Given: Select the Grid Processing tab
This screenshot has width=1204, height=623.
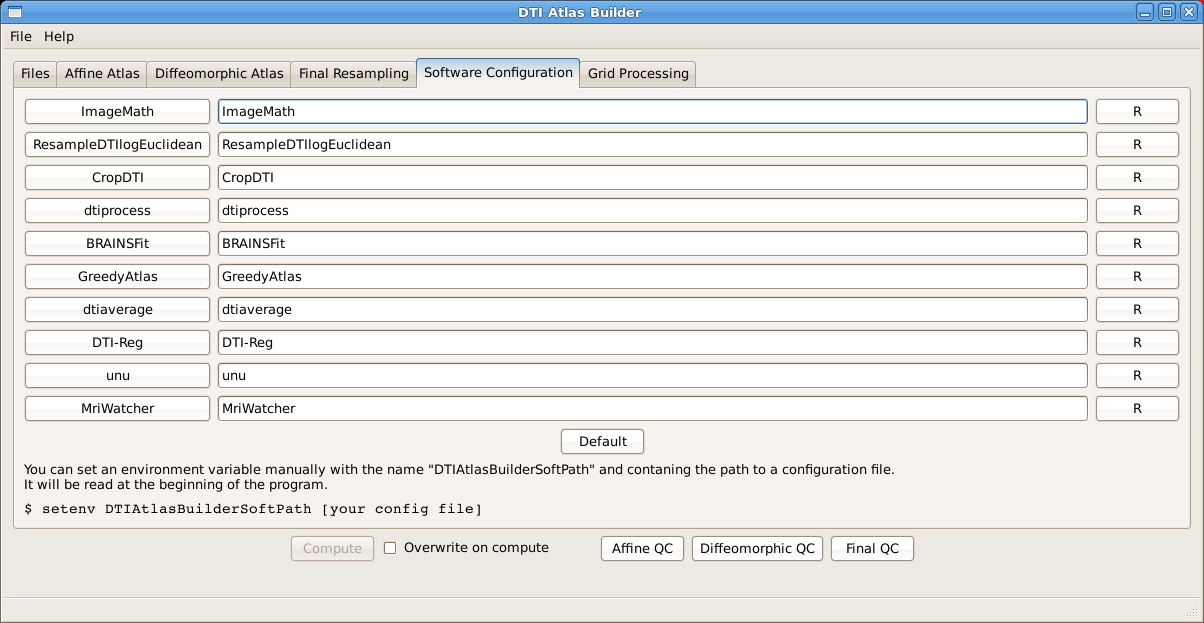Looking at the screenshot, I should pyautogui.click(x=638, y=74).
